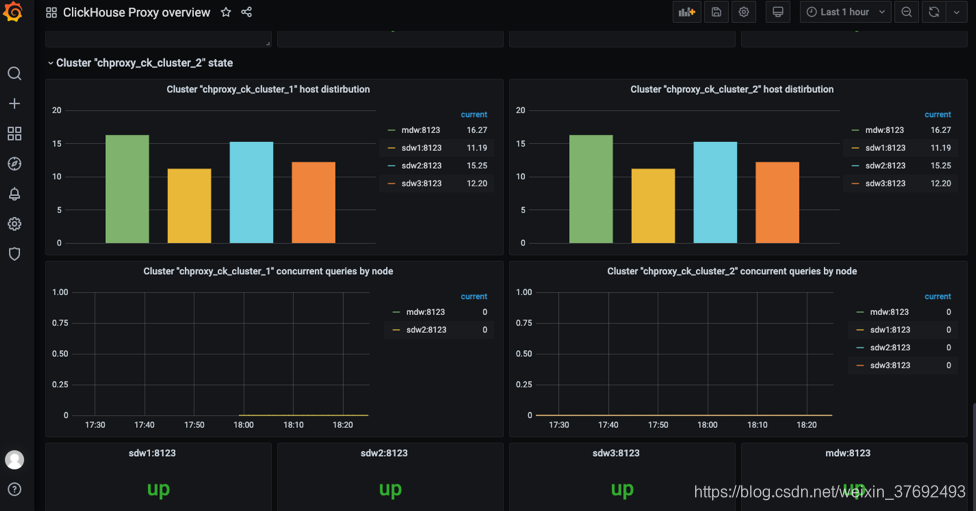Open the Last 1 hour time picker
The width and height of the screenshot is (976, 511).
click(846, 12)
